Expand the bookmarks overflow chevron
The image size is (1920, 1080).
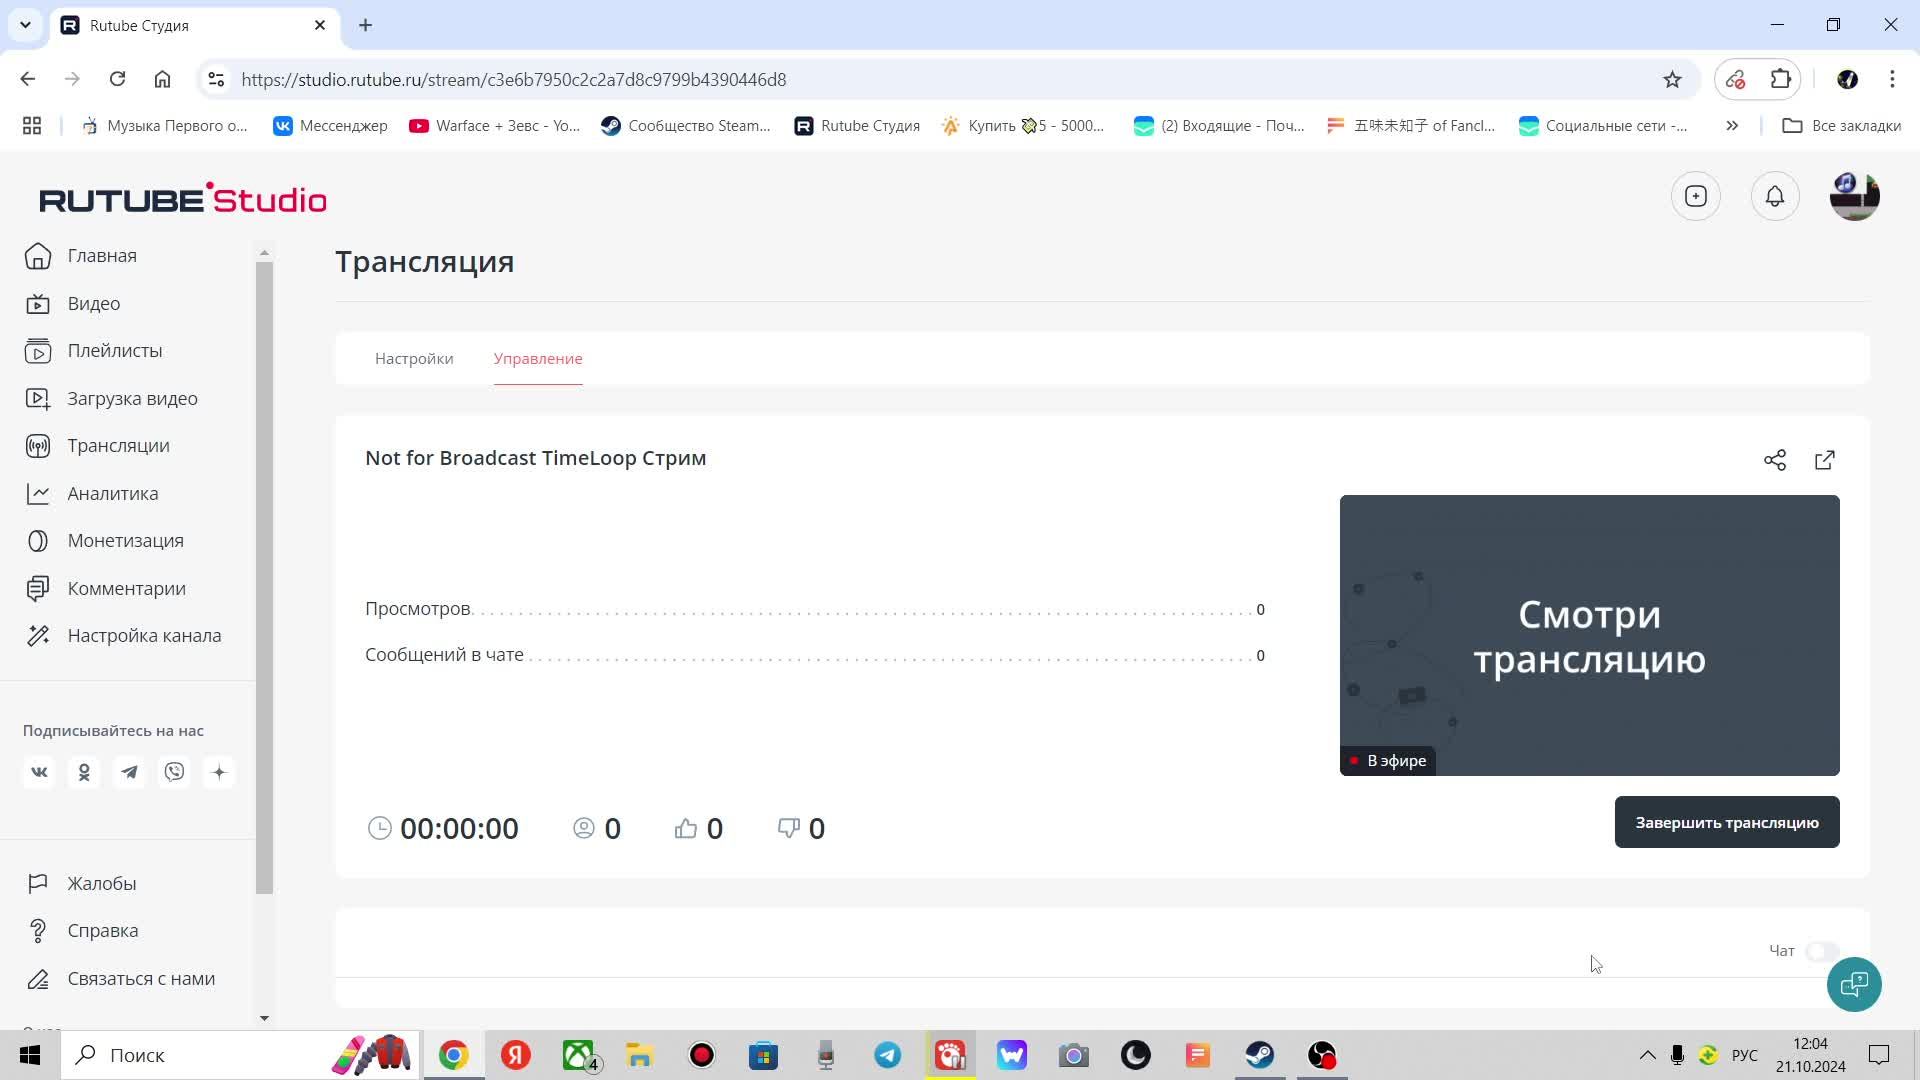pyautogui.click(x=1731, y=125)
